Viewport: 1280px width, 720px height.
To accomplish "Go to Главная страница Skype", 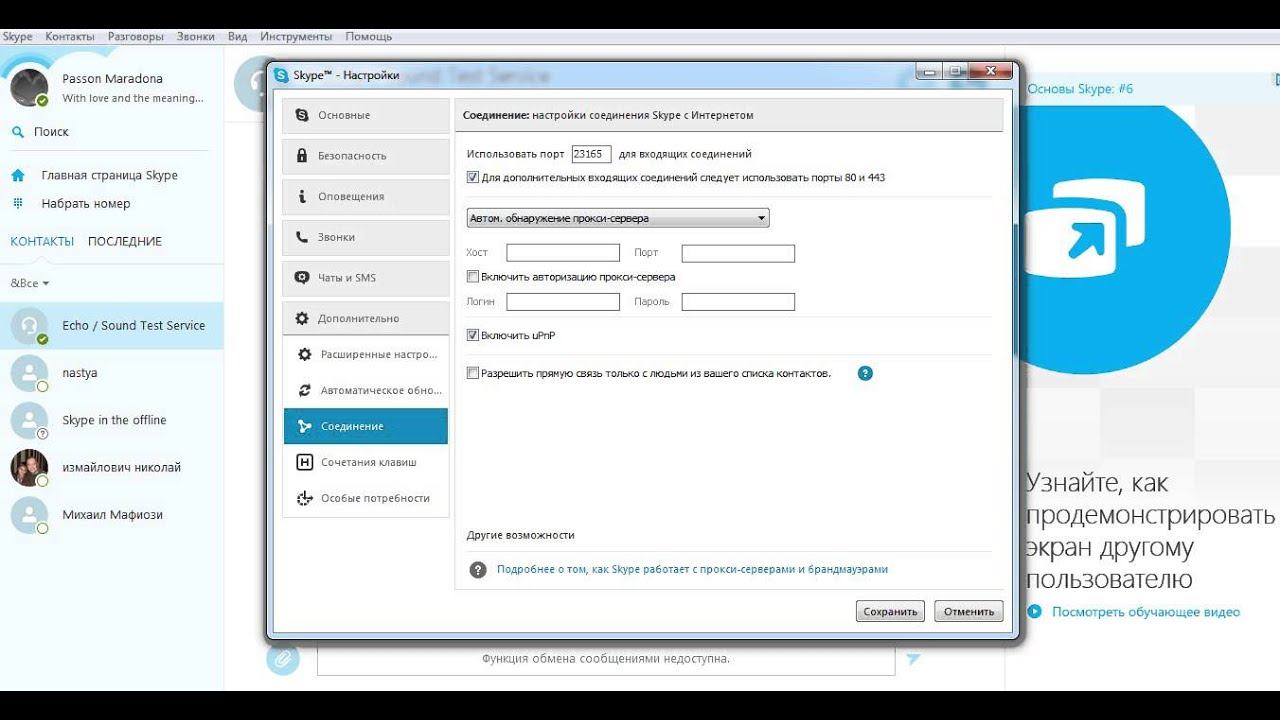I will click(x=109, y=175).
